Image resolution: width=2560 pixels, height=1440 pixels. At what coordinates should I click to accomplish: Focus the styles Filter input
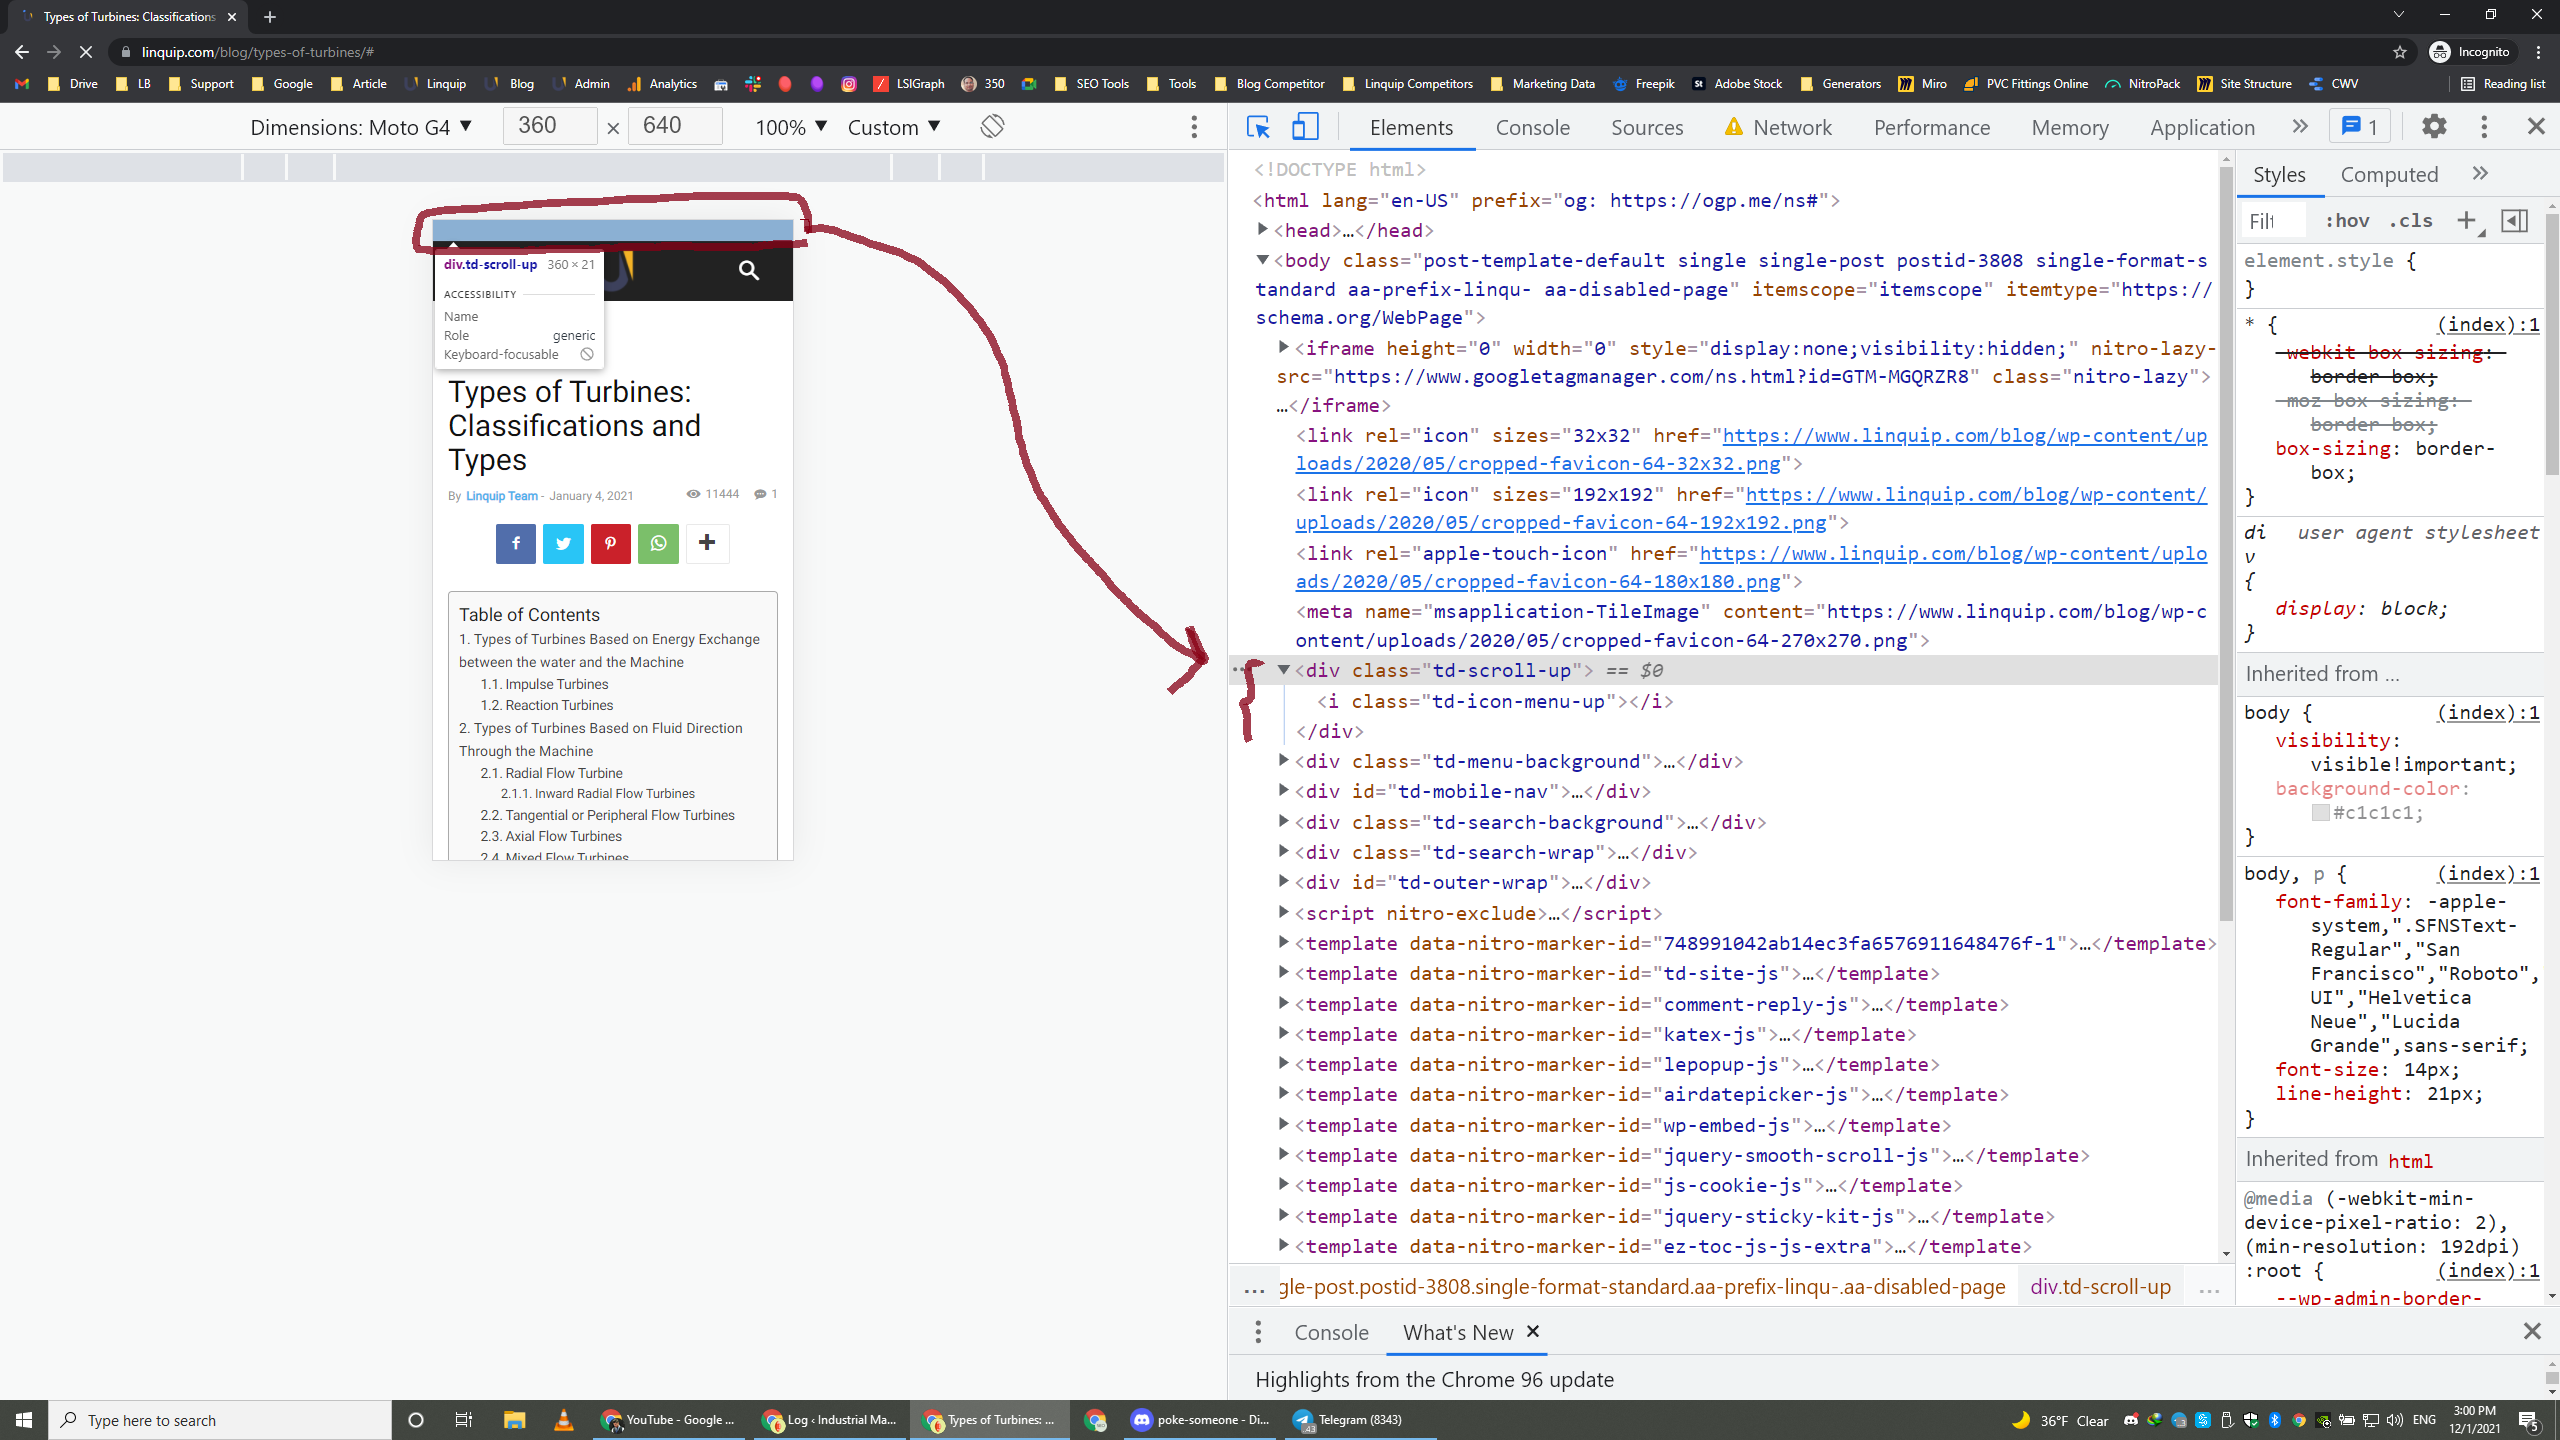(2272, 221)
